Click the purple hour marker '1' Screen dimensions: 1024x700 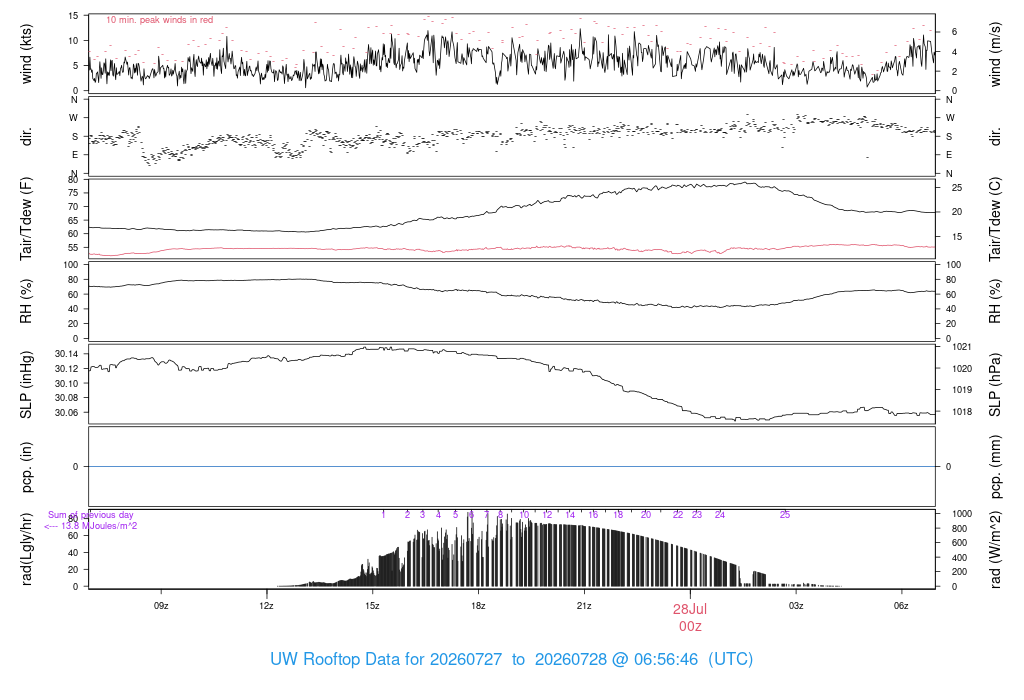tap(383, 515)
